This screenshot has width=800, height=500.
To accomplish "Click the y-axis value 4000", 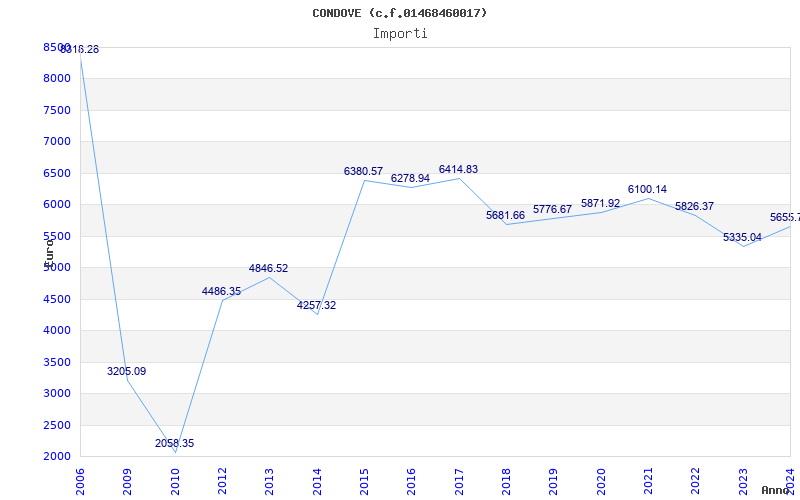I will tap(57, 331).
